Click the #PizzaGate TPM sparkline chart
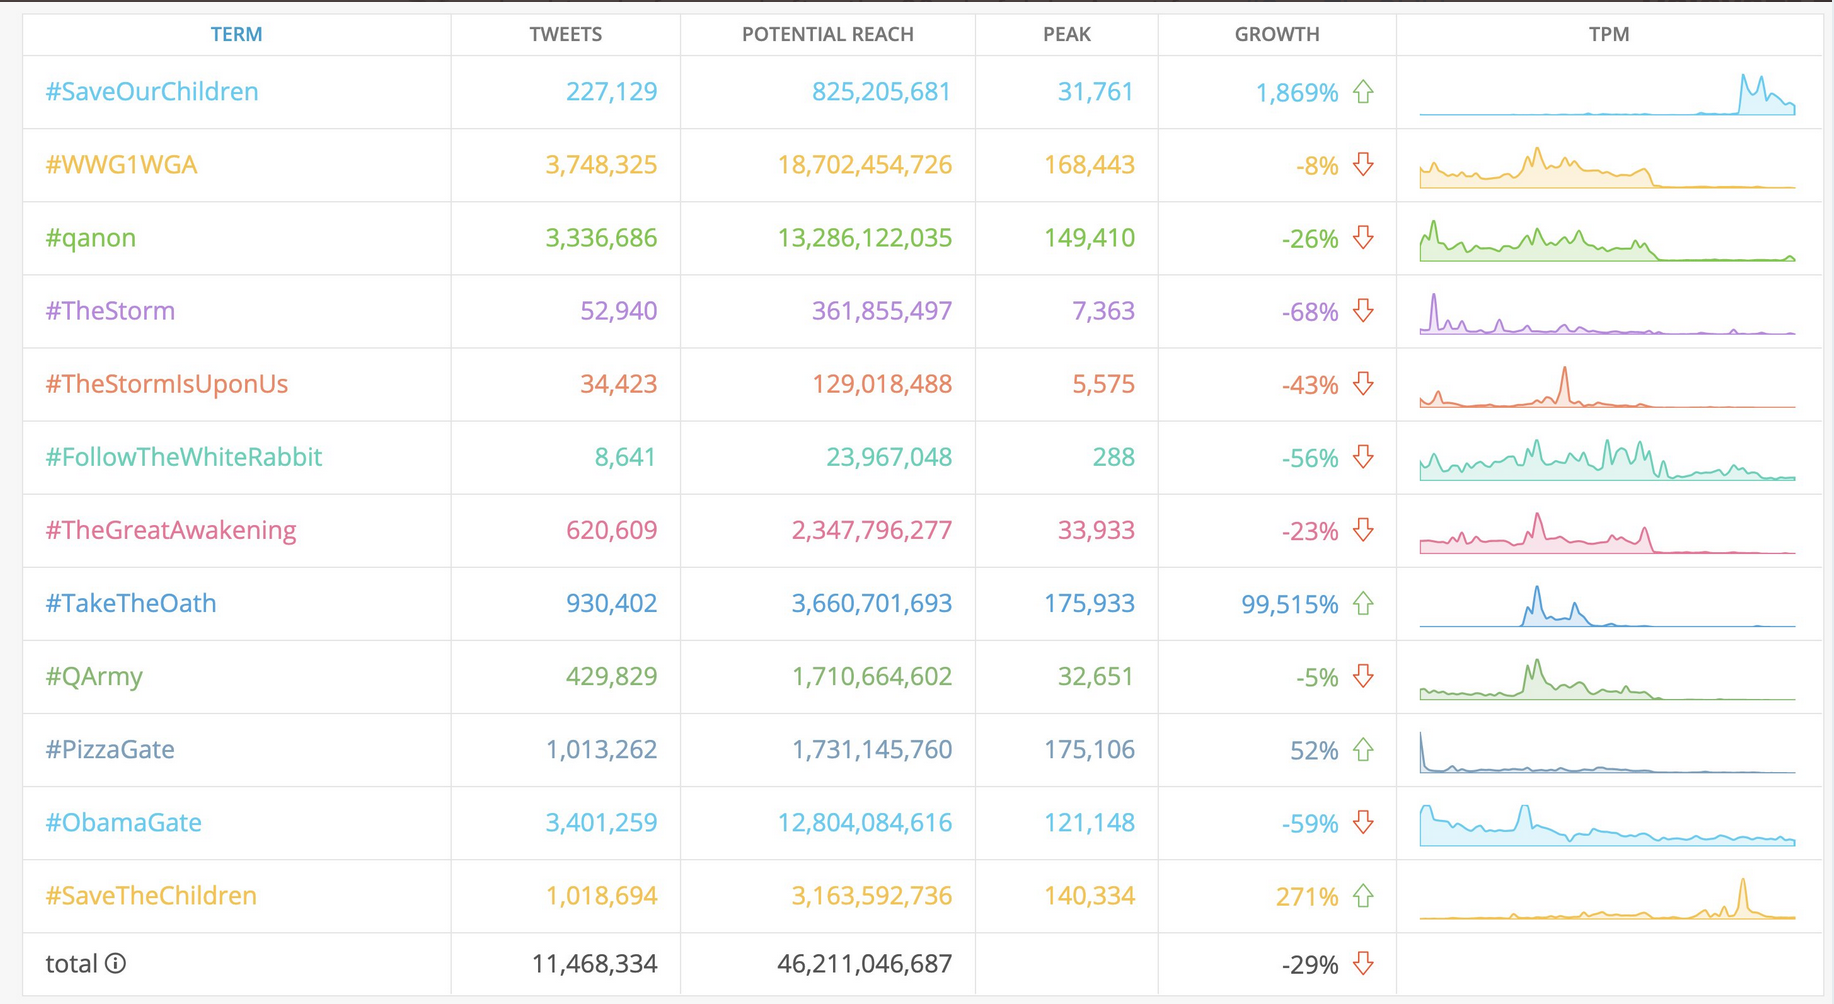 click(1607, 751)
